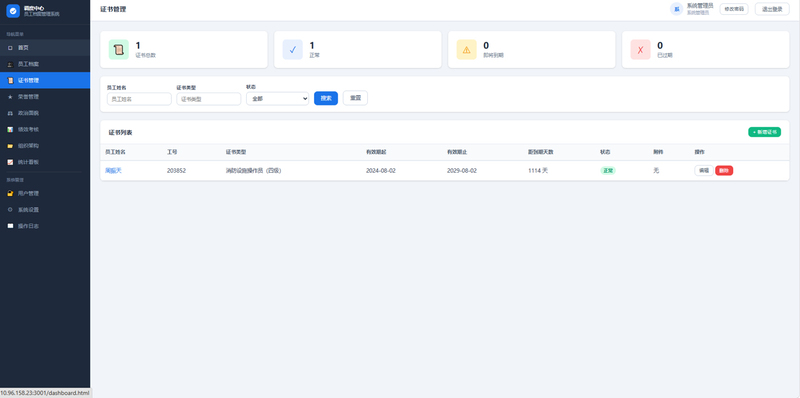Click the red X icon on the 已过期 card
Screen dimensions: 800x398
pos(640,49)
